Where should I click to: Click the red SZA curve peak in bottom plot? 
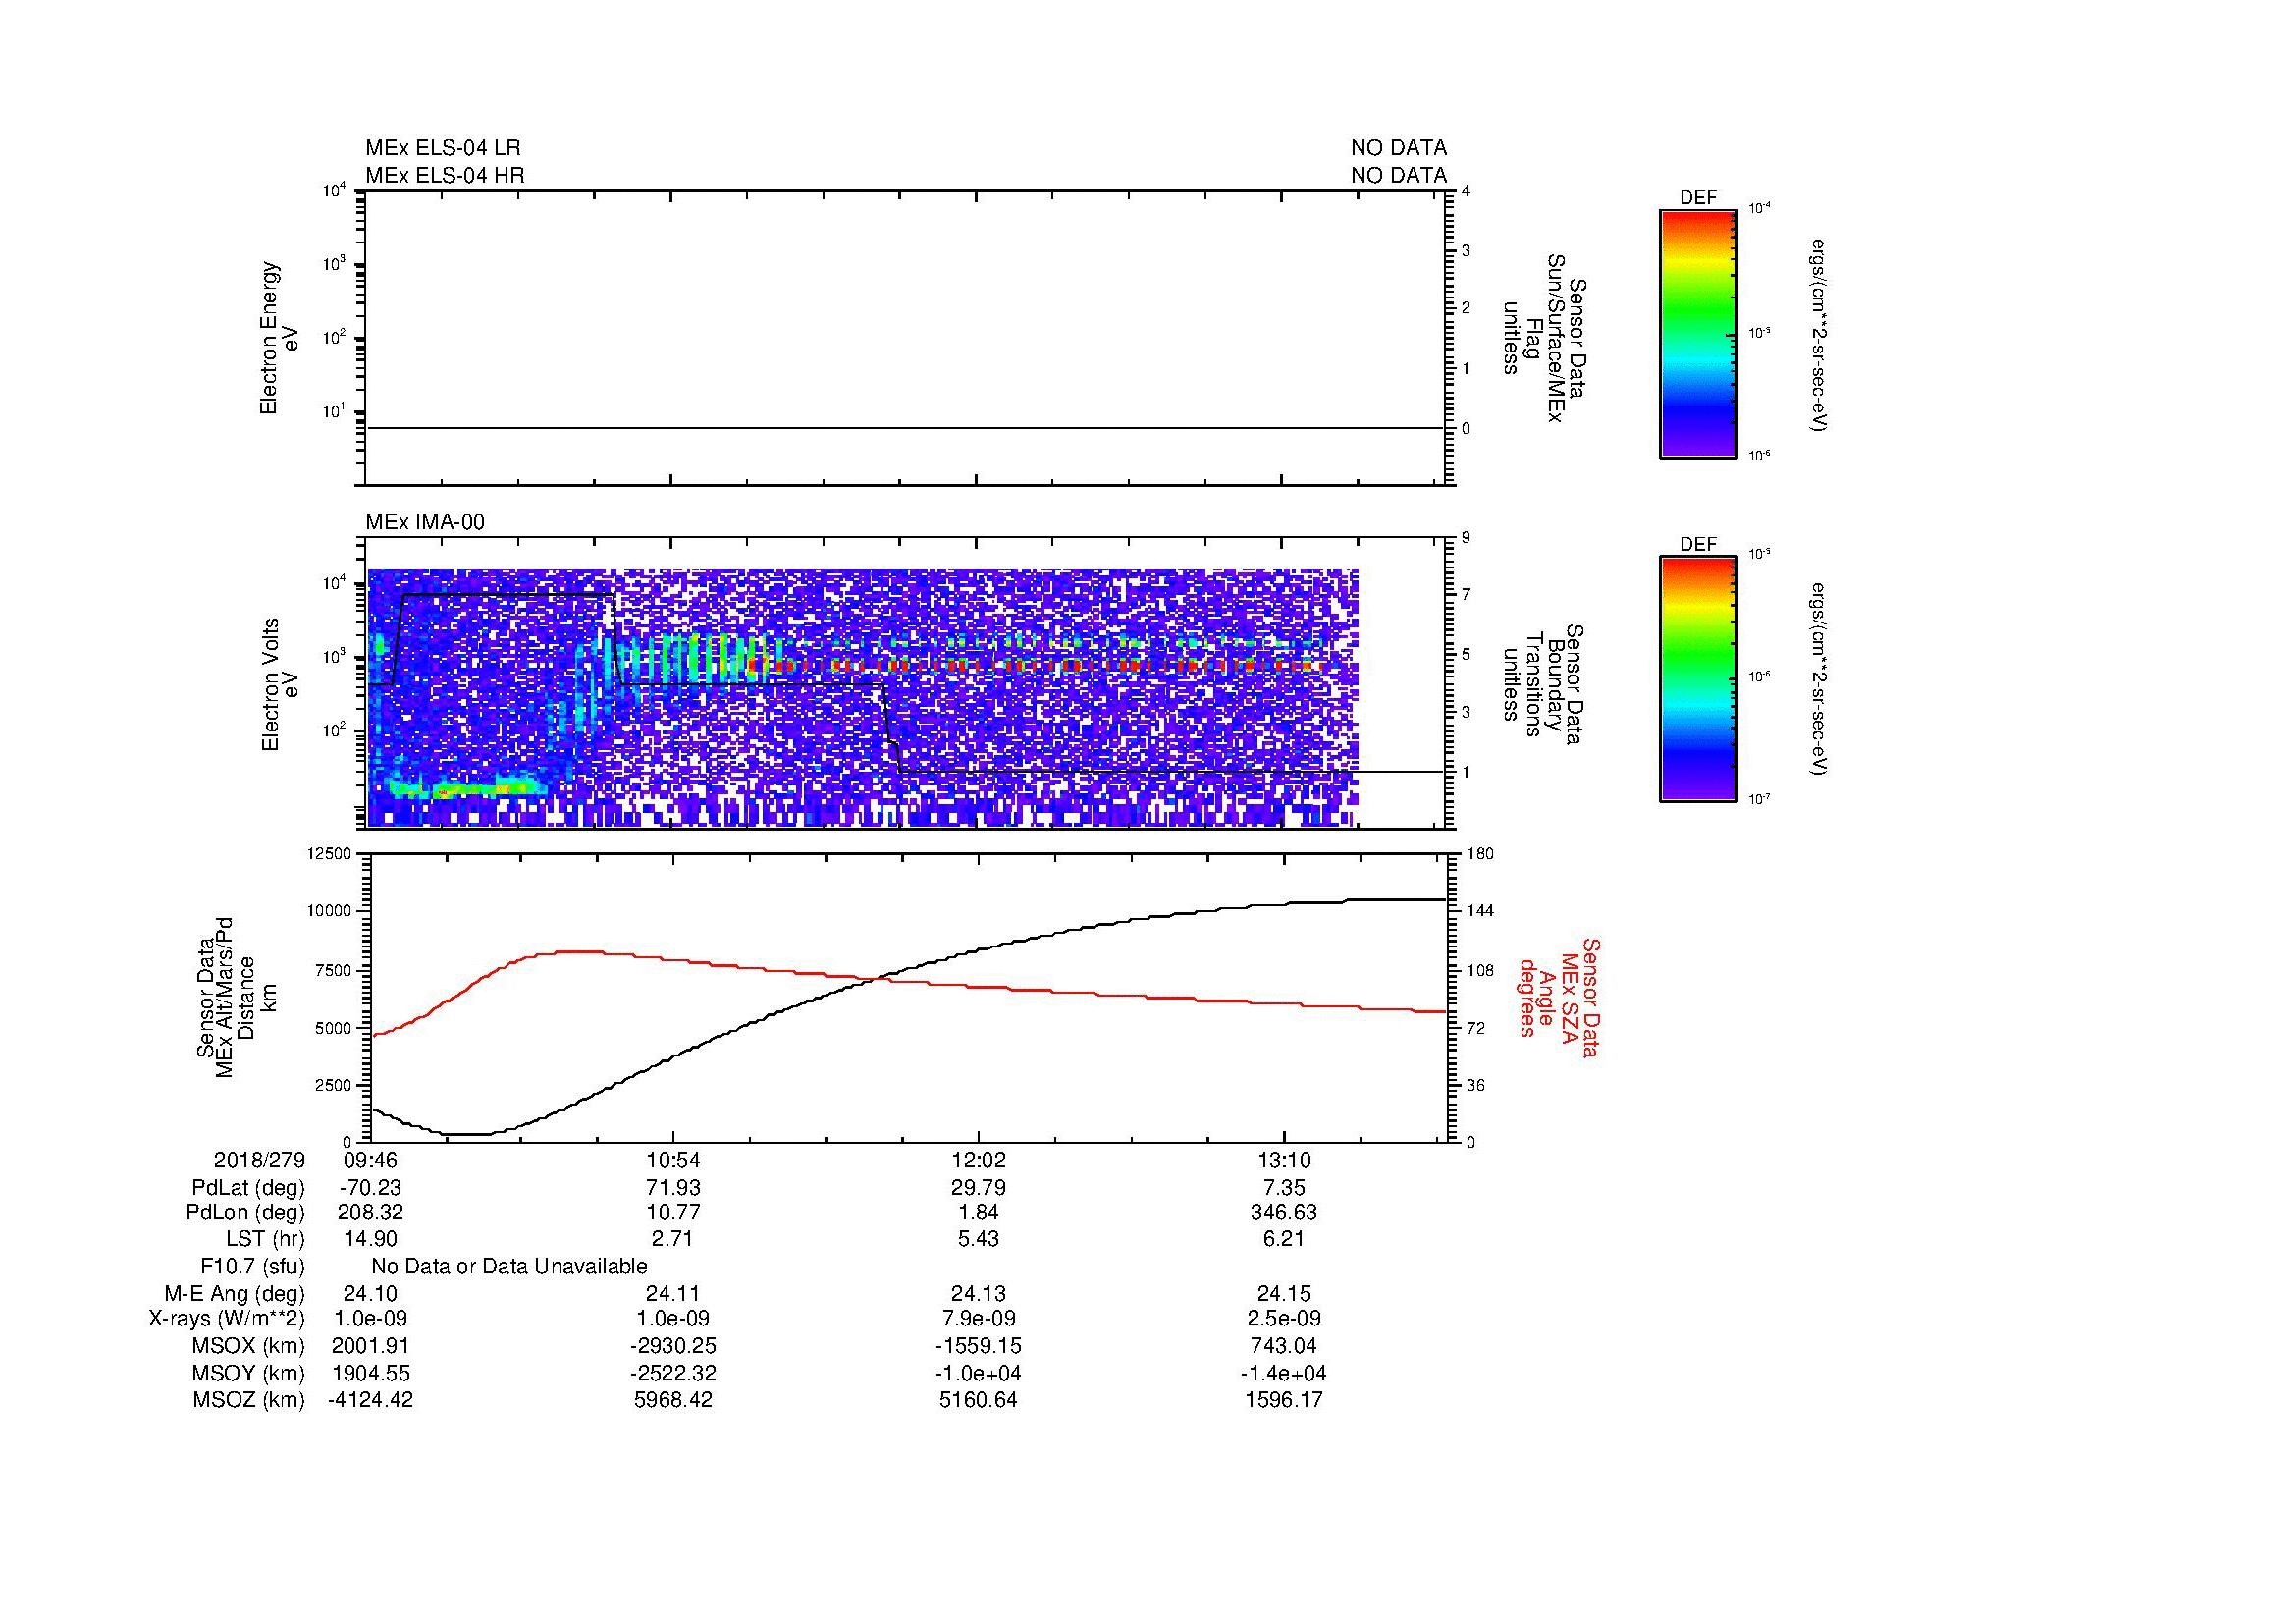pyautogui.click(x=580, y=951)
